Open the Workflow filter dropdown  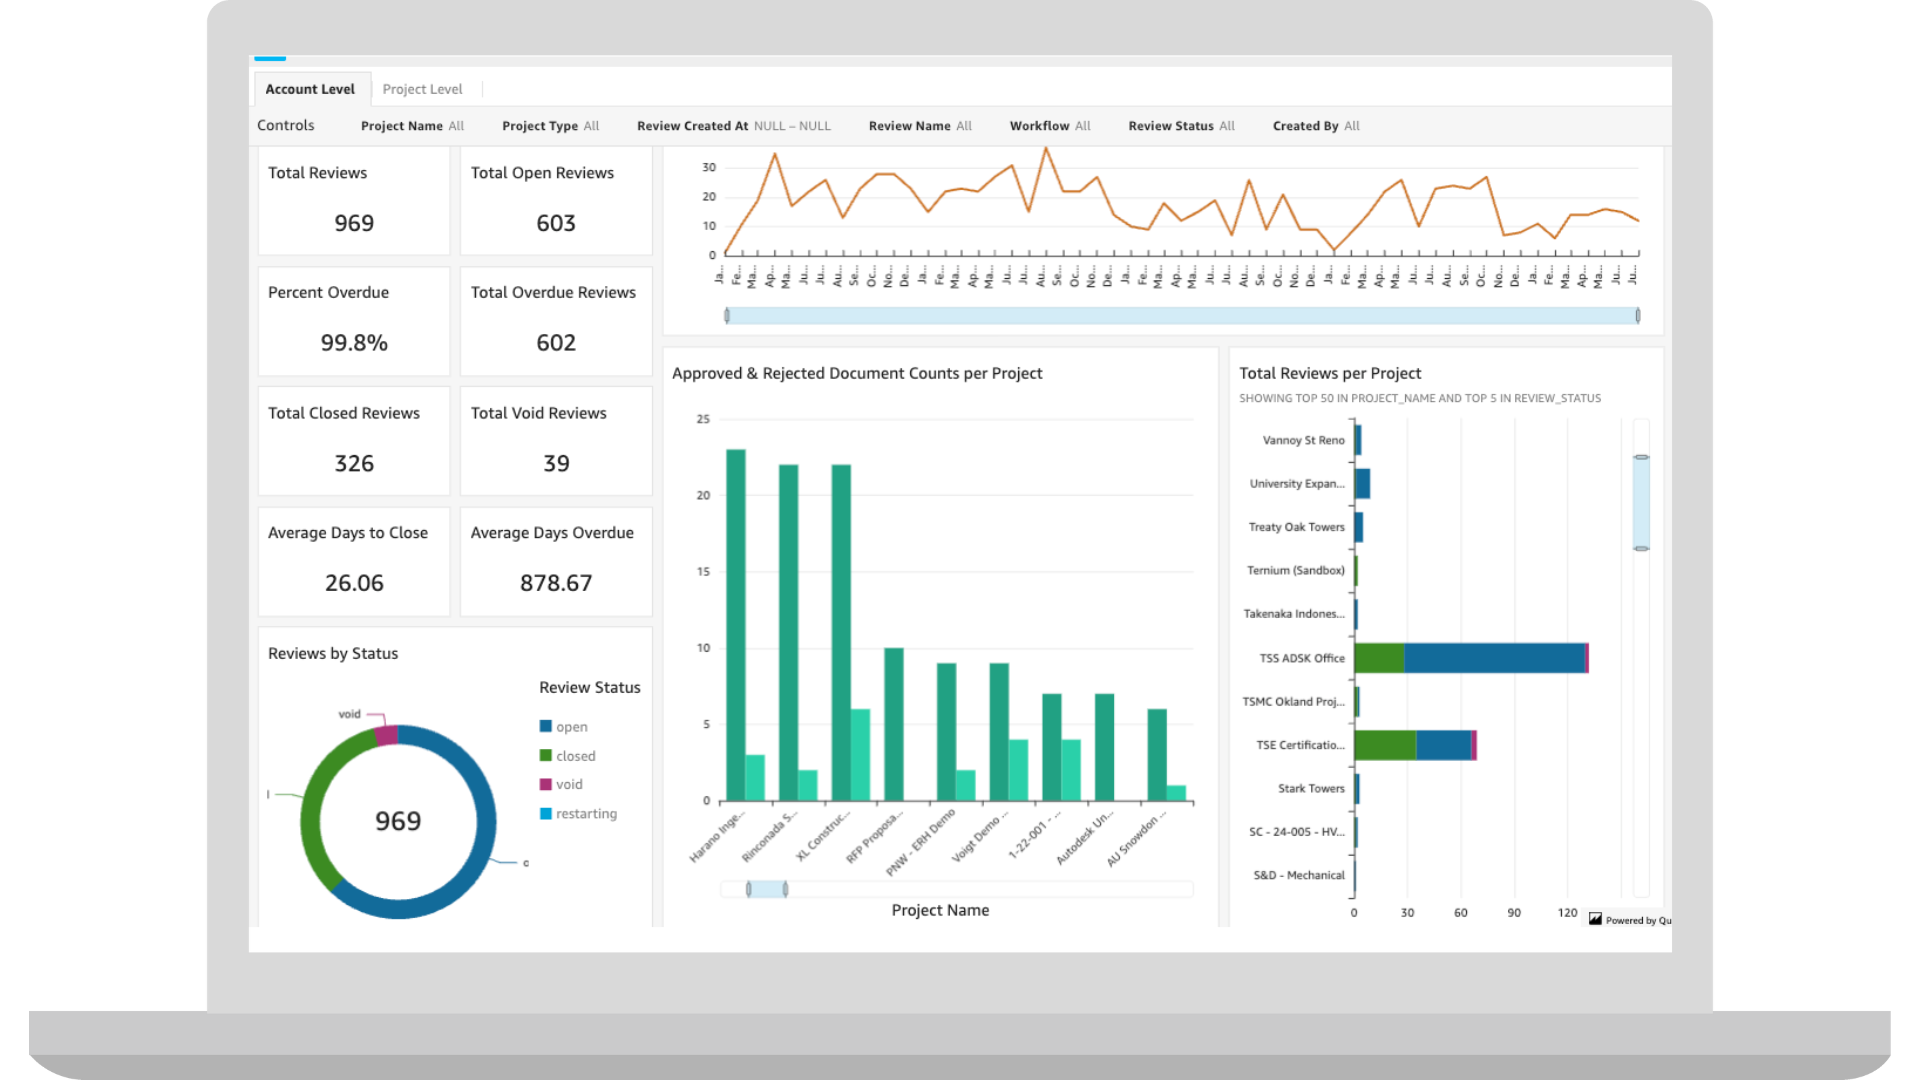pos(1049,126)
